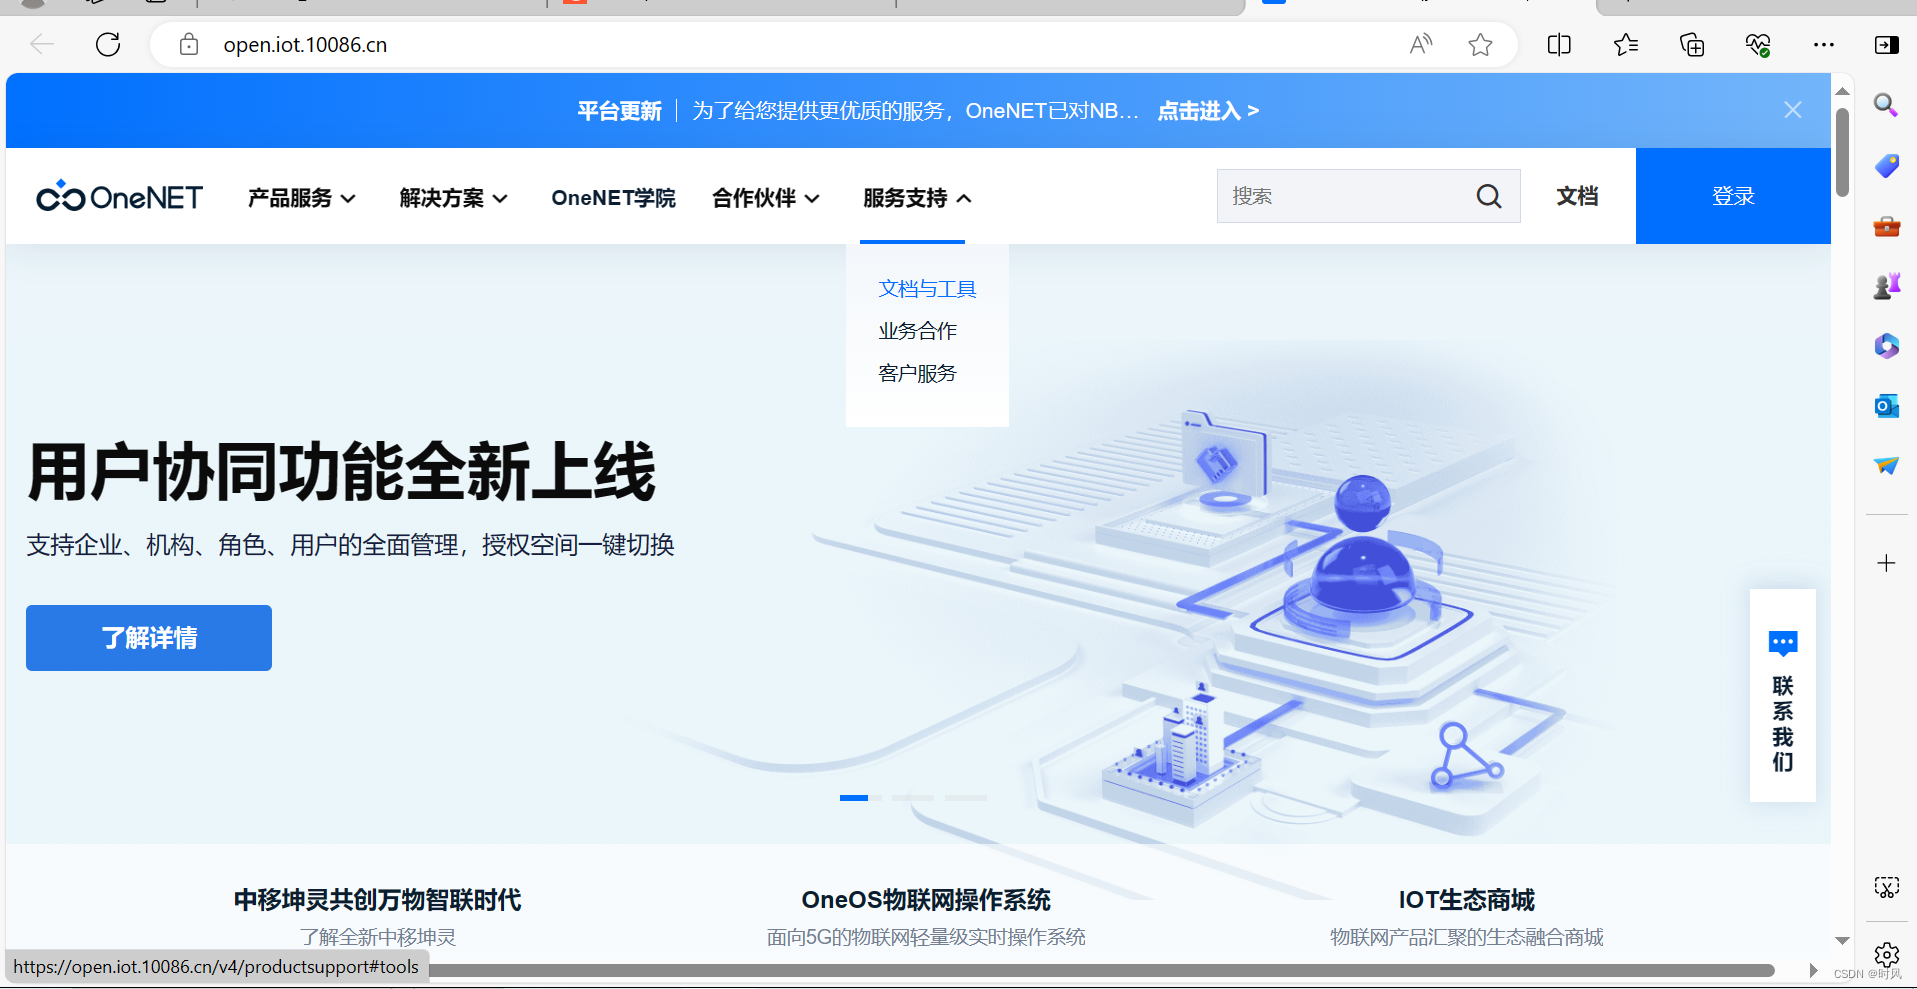Select the second carousel indicator
This screenshot has height=989, width=1917.
click(912, 798)
